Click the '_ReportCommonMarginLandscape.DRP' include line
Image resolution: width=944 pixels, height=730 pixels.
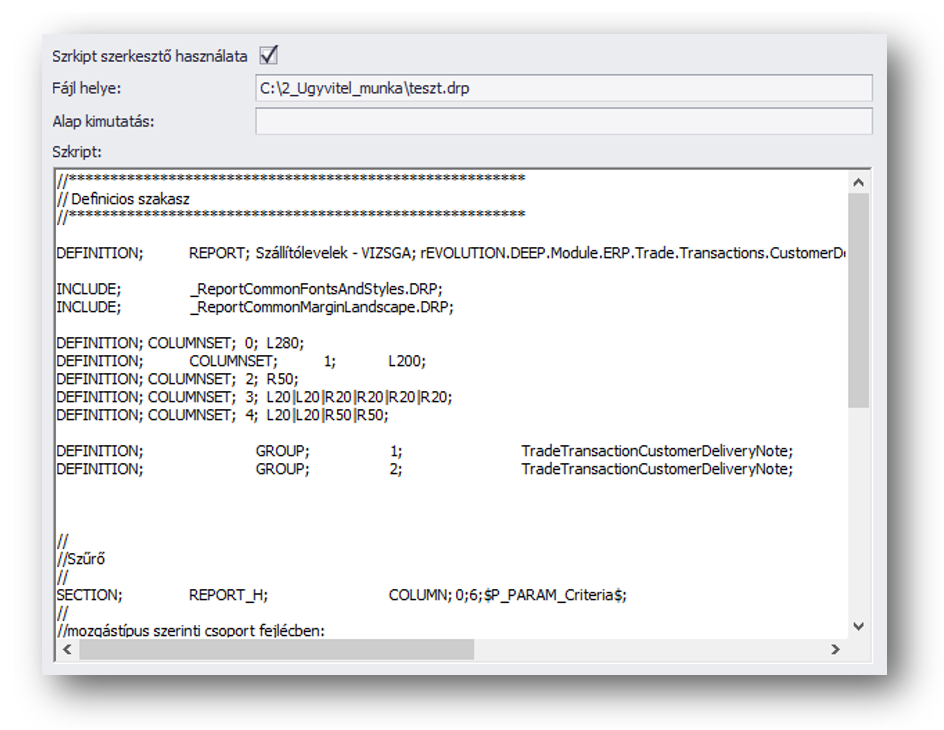(321, 307)
